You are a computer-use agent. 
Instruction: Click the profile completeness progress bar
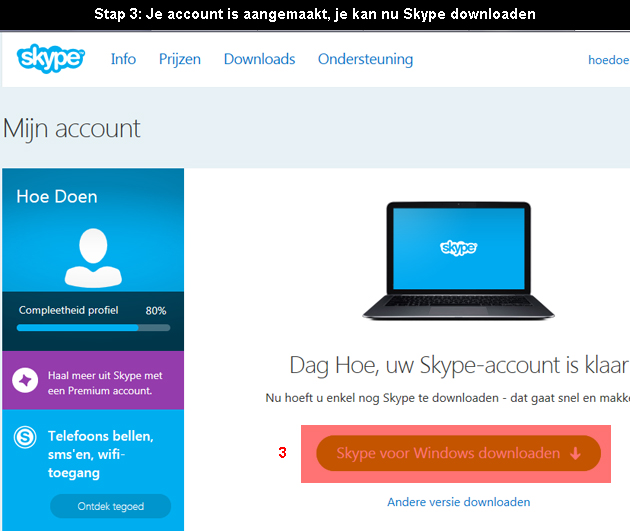(x=93, y=328)
